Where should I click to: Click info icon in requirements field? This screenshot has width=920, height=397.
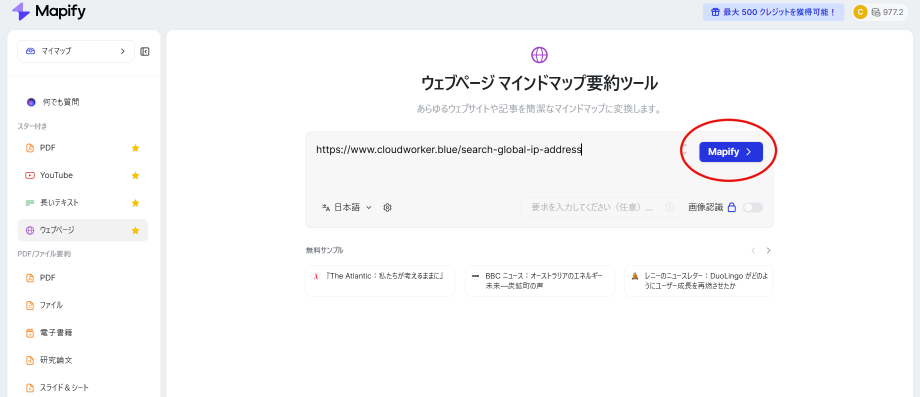tap(669, 207)
